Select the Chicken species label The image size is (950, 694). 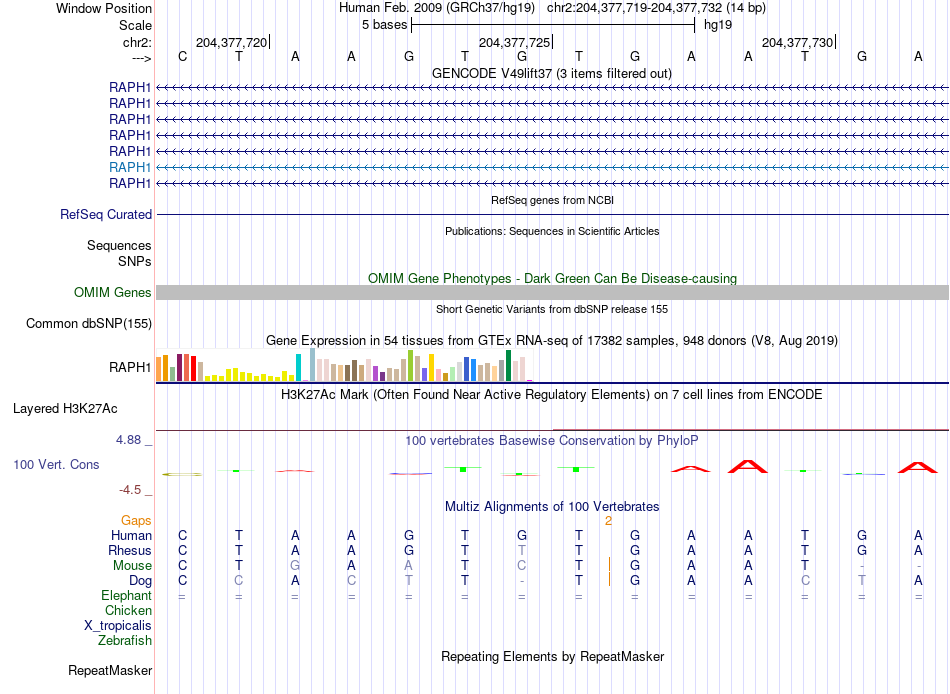(x=128, y=610)
